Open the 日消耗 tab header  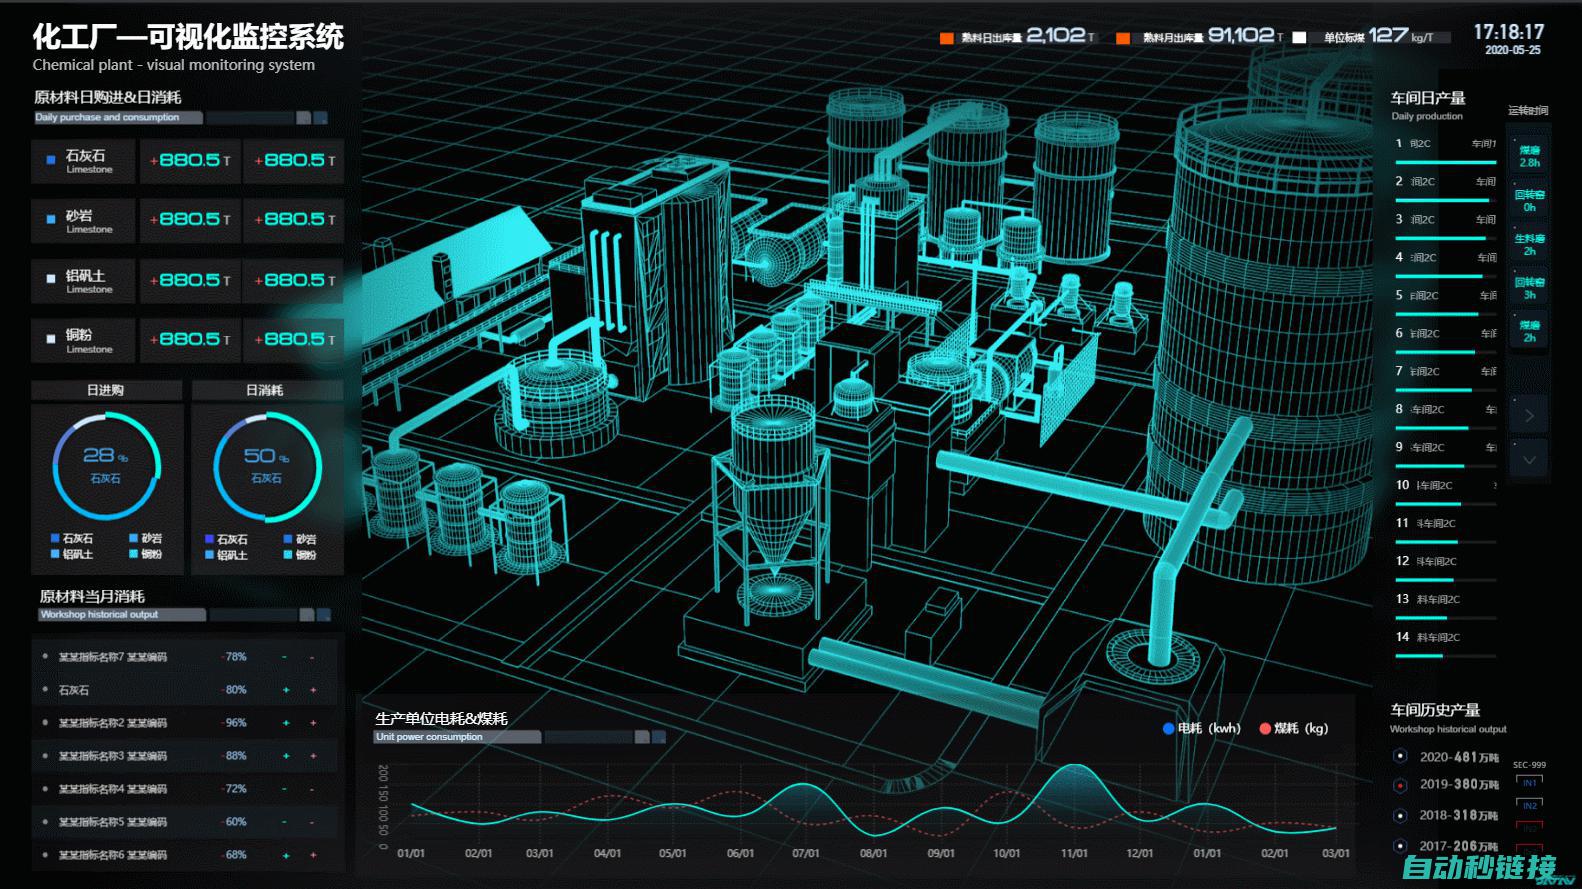coord(266,390)
